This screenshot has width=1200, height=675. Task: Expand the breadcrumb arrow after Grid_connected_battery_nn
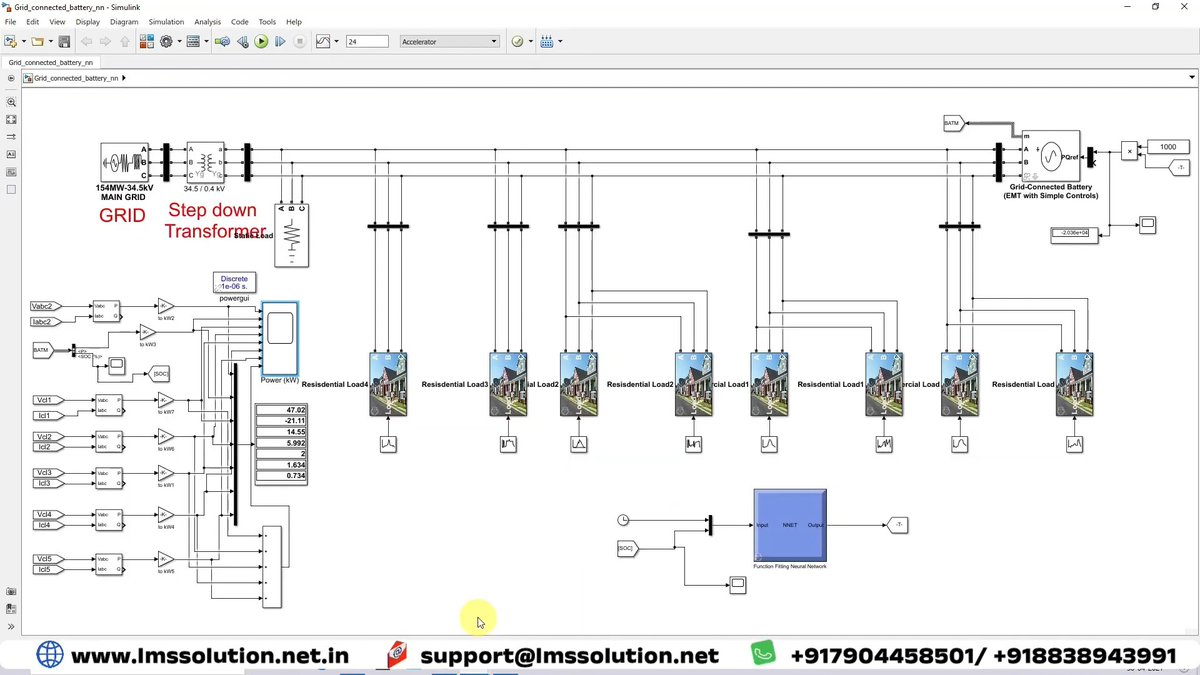[x=124, y=77]
